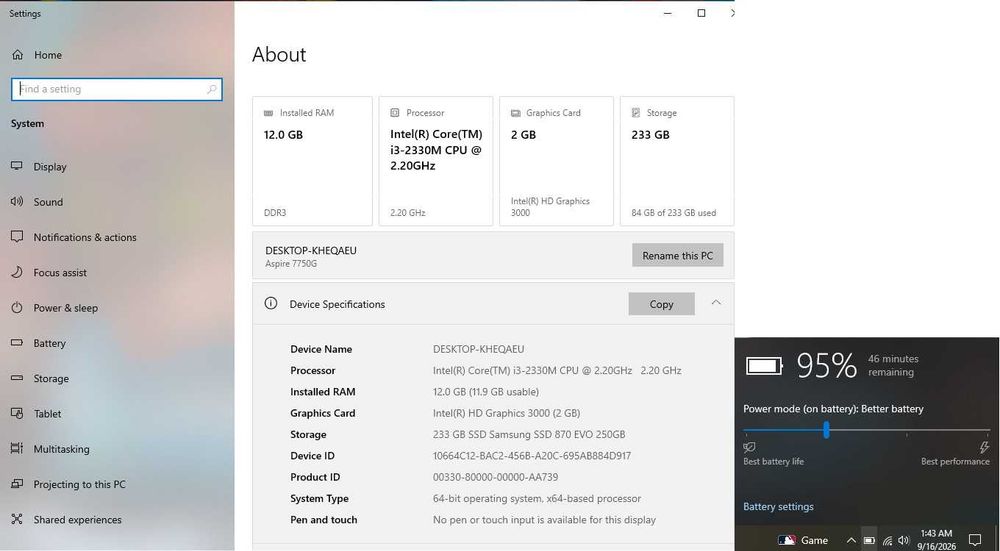Click the tablet icon beside Tablet
Screen dimensions: 1000x551
17,413
